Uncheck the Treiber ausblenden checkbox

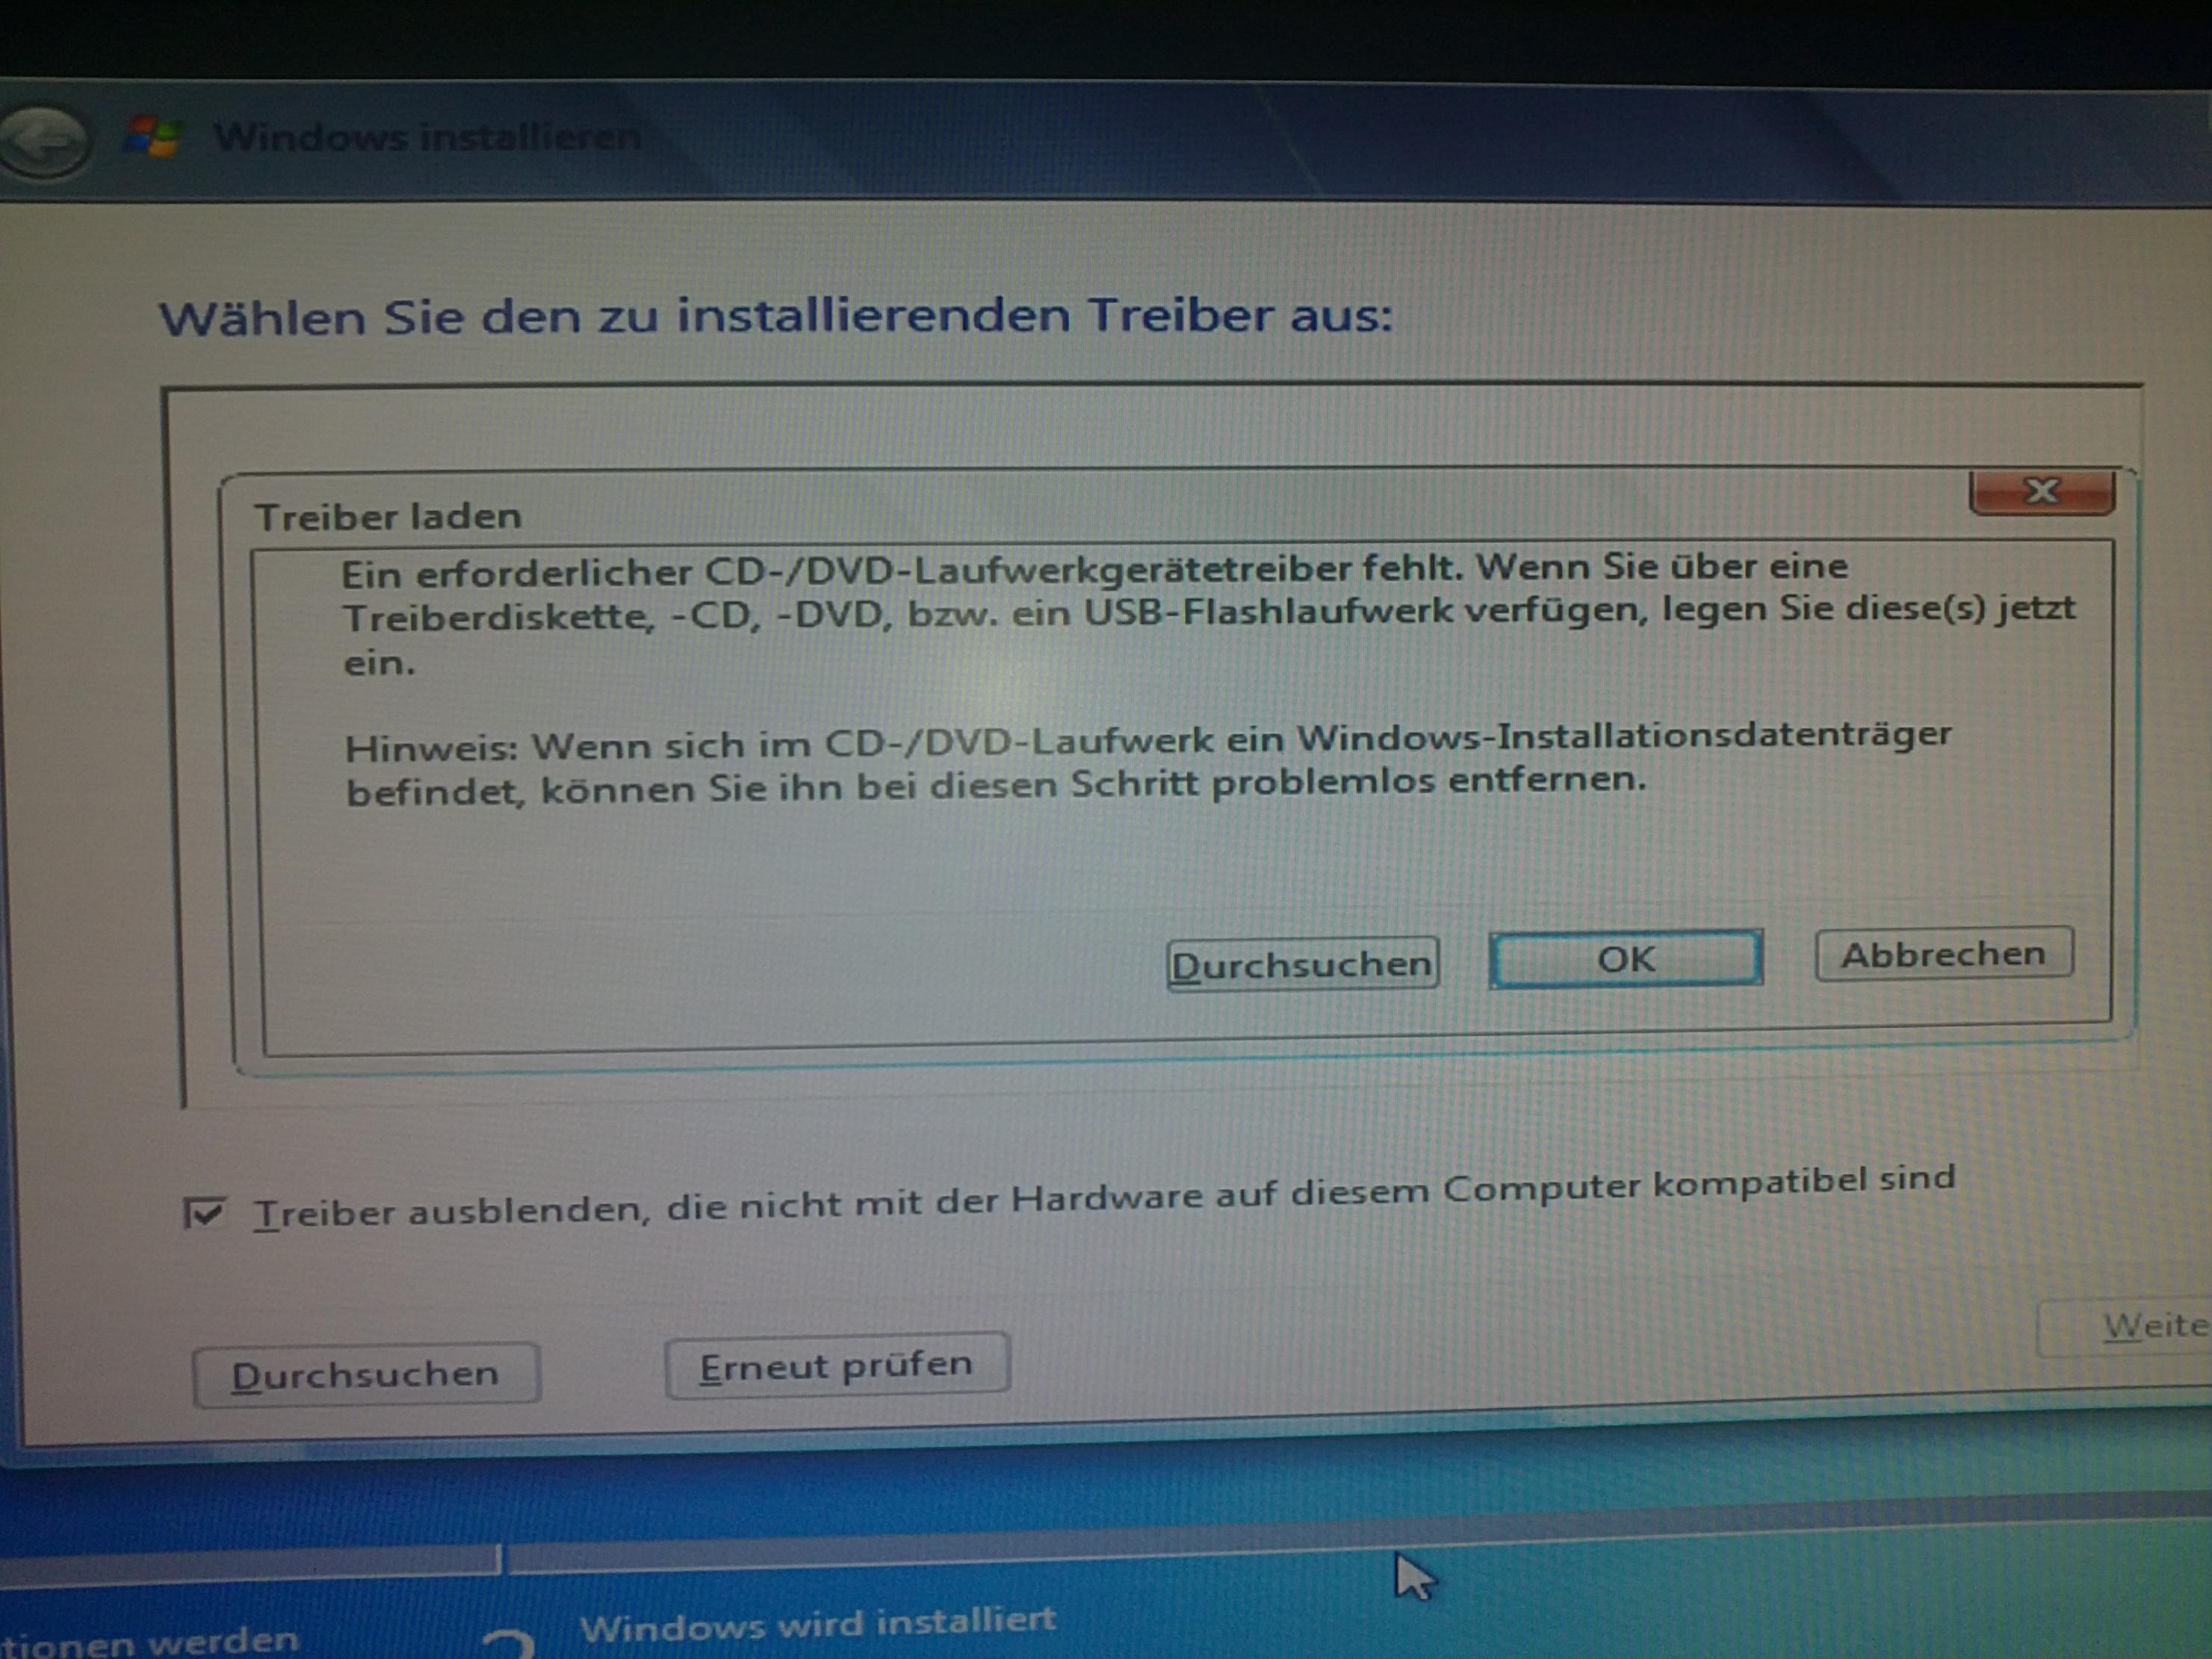(x=205, y=1213)
